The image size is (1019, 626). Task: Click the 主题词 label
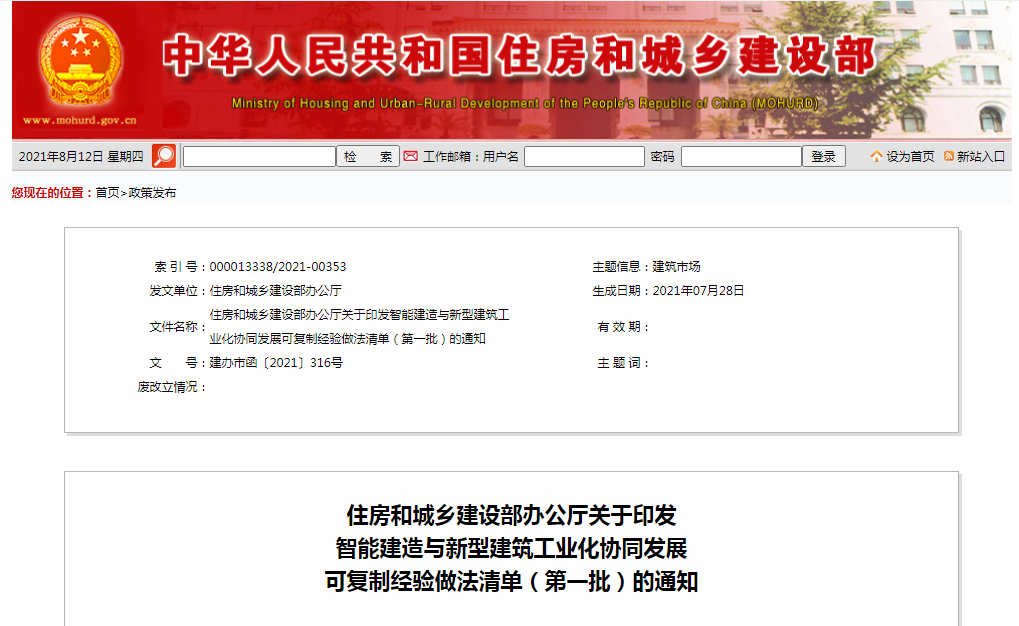(623, 363)
